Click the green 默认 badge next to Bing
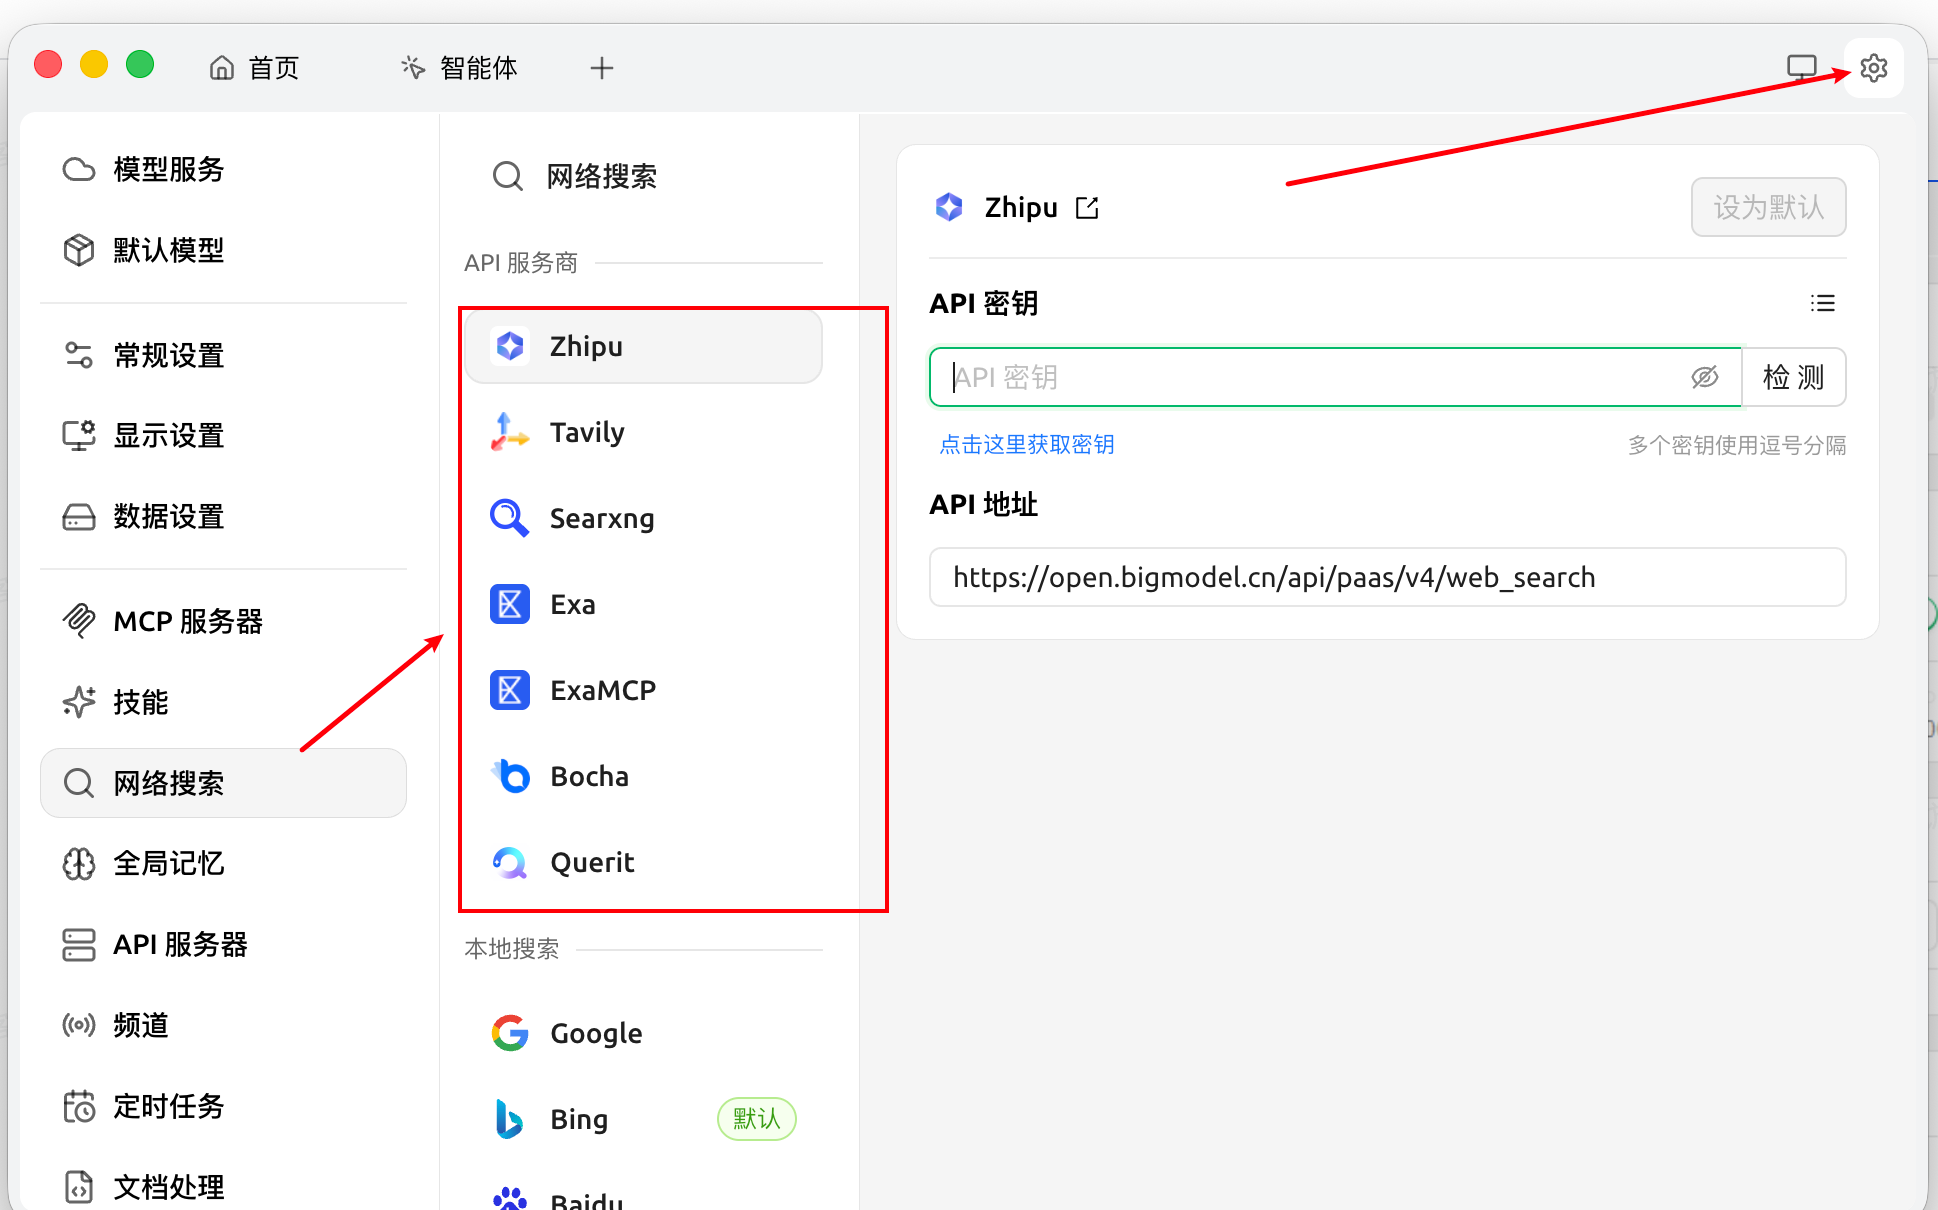The image size is (1938, 1210). (x=756, y=1119)
